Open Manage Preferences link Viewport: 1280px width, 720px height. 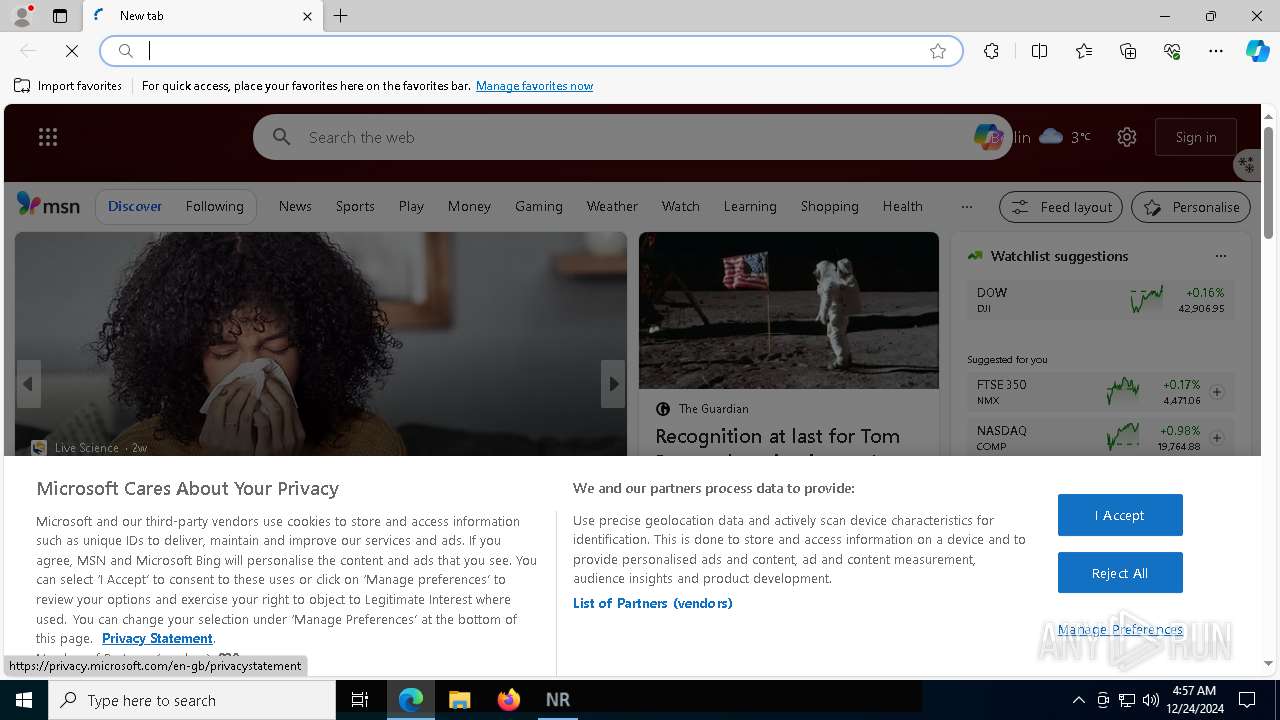[x=1120, y=629]
